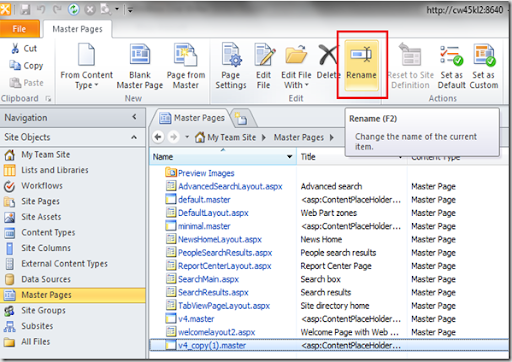Open the File tab

pos(19,29)
